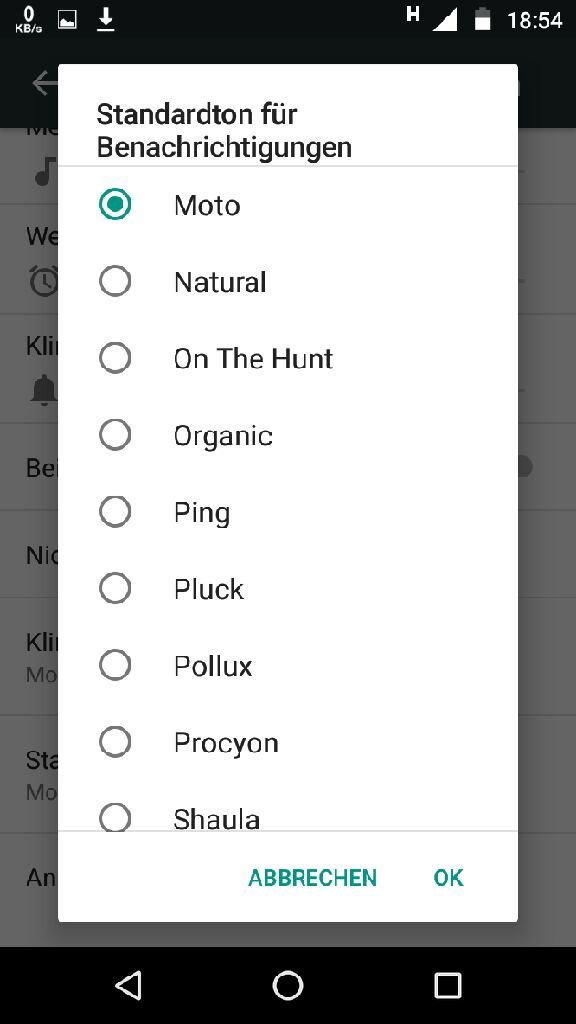Tap the download icon in the status bar
The height and width of the screenshot is (1024, 576).
(x=106, y=20)
